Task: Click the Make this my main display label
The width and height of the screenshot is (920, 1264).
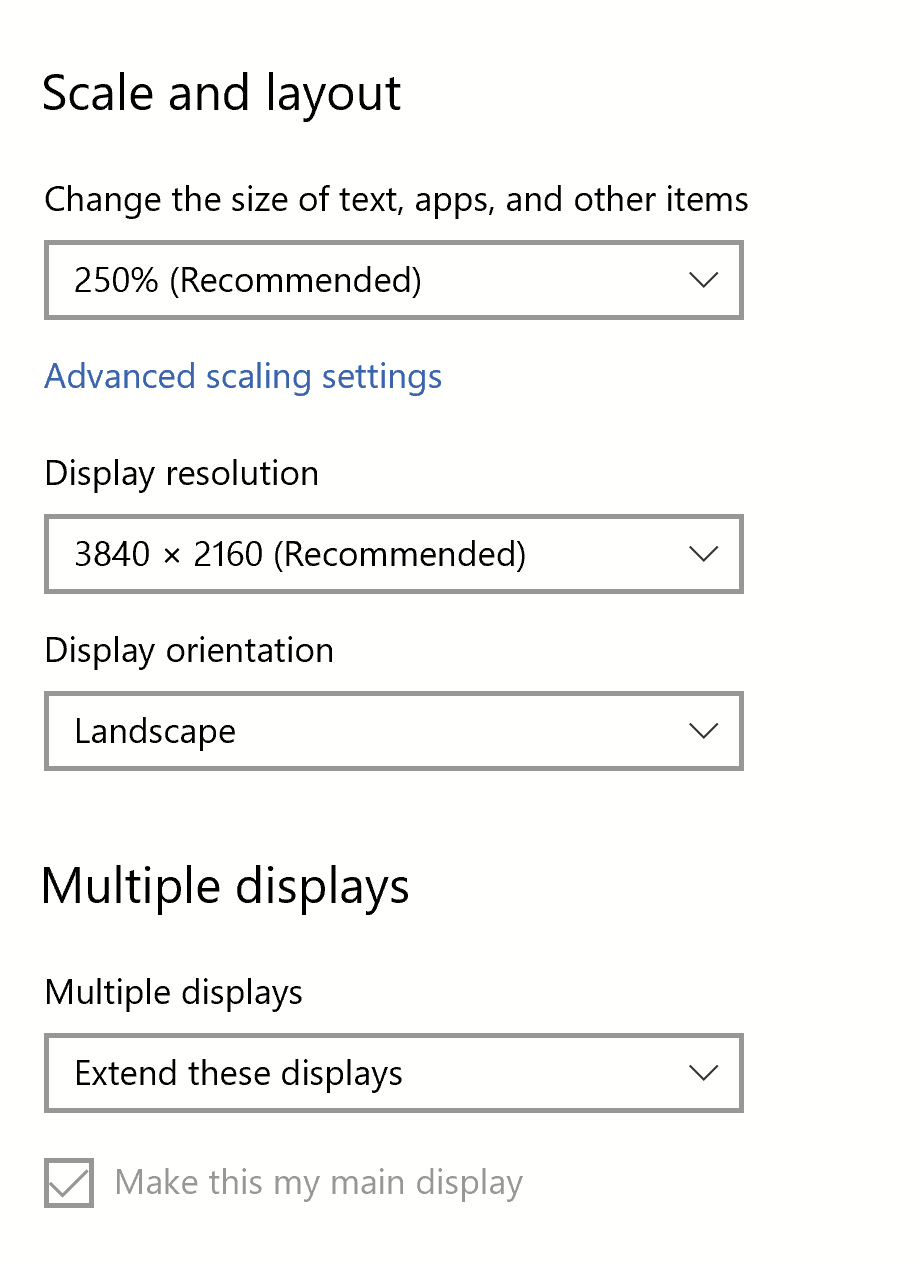Action: (x=319, y=1183)
